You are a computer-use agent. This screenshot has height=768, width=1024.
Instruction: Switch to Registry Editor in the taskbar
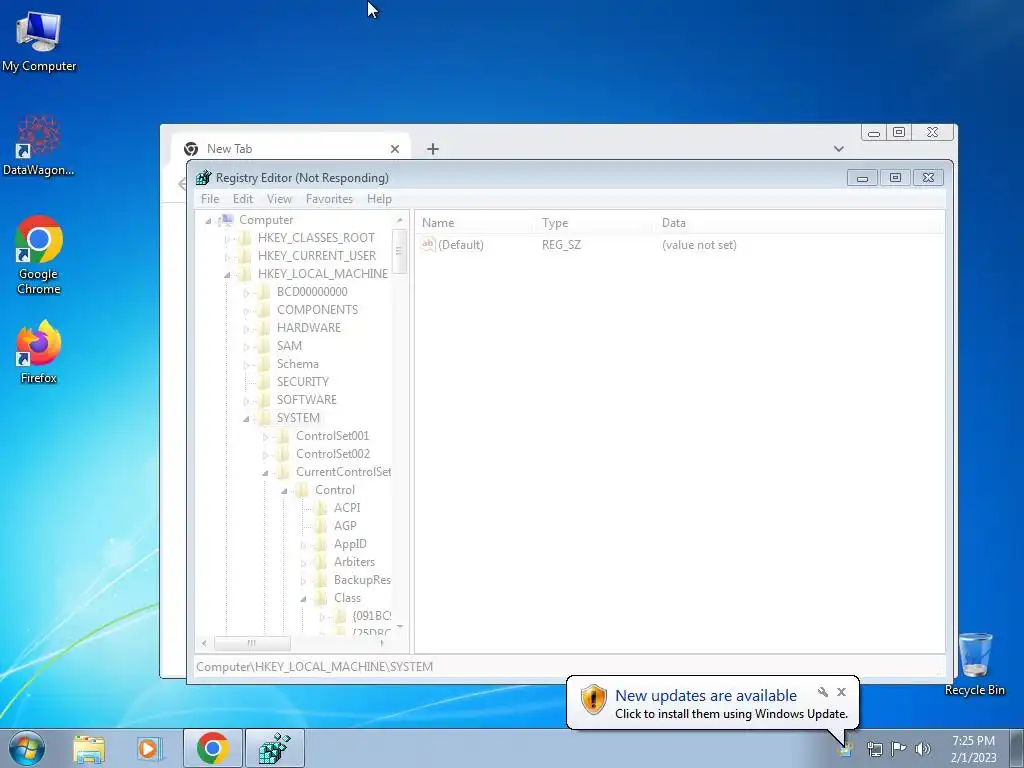pos(275,748)
